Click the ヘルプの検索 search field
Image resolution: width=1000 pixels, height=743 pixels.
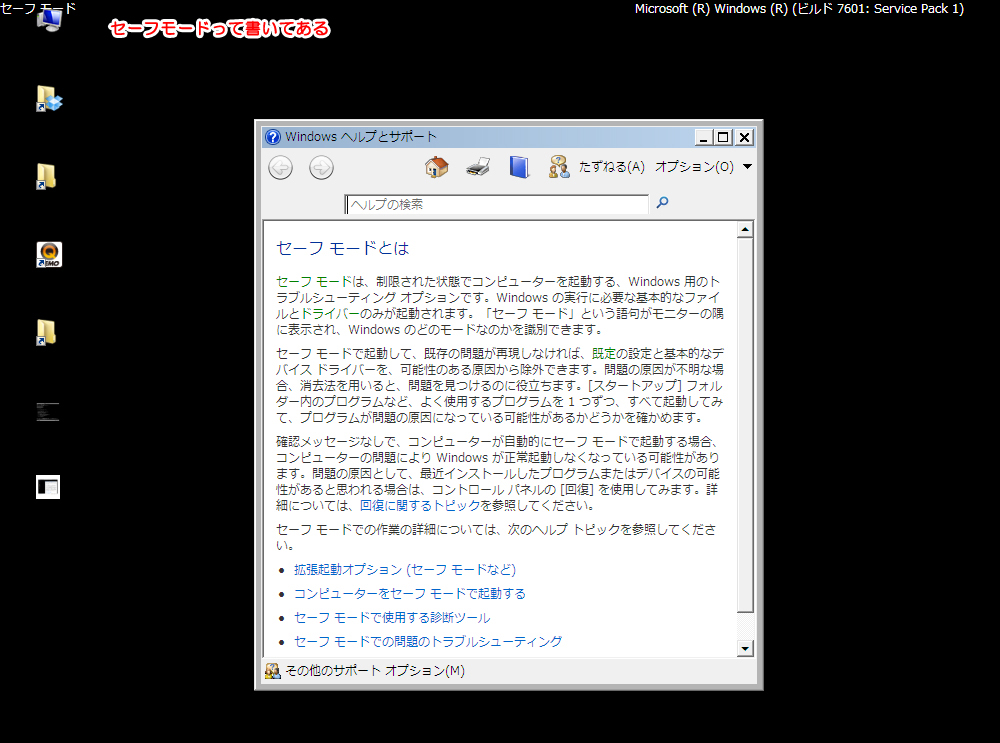(497, 204)
